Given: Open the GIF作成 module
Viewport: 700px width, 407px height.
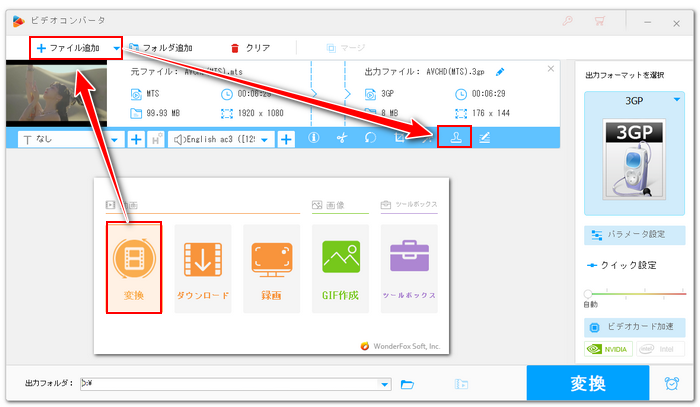Looking at the screenshot, I should (x=341, y=267).
